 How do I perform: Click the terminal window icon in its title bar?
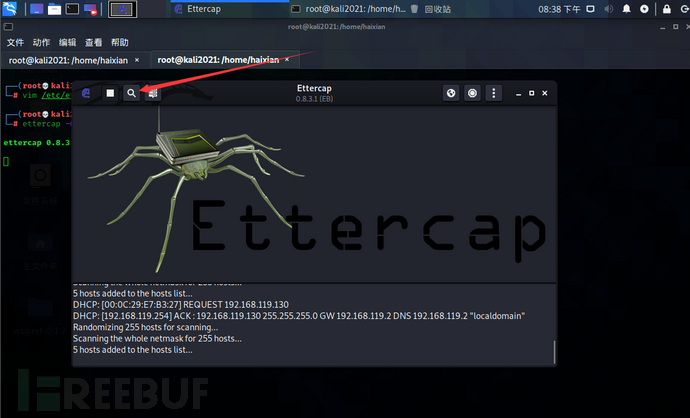point(8,27)
